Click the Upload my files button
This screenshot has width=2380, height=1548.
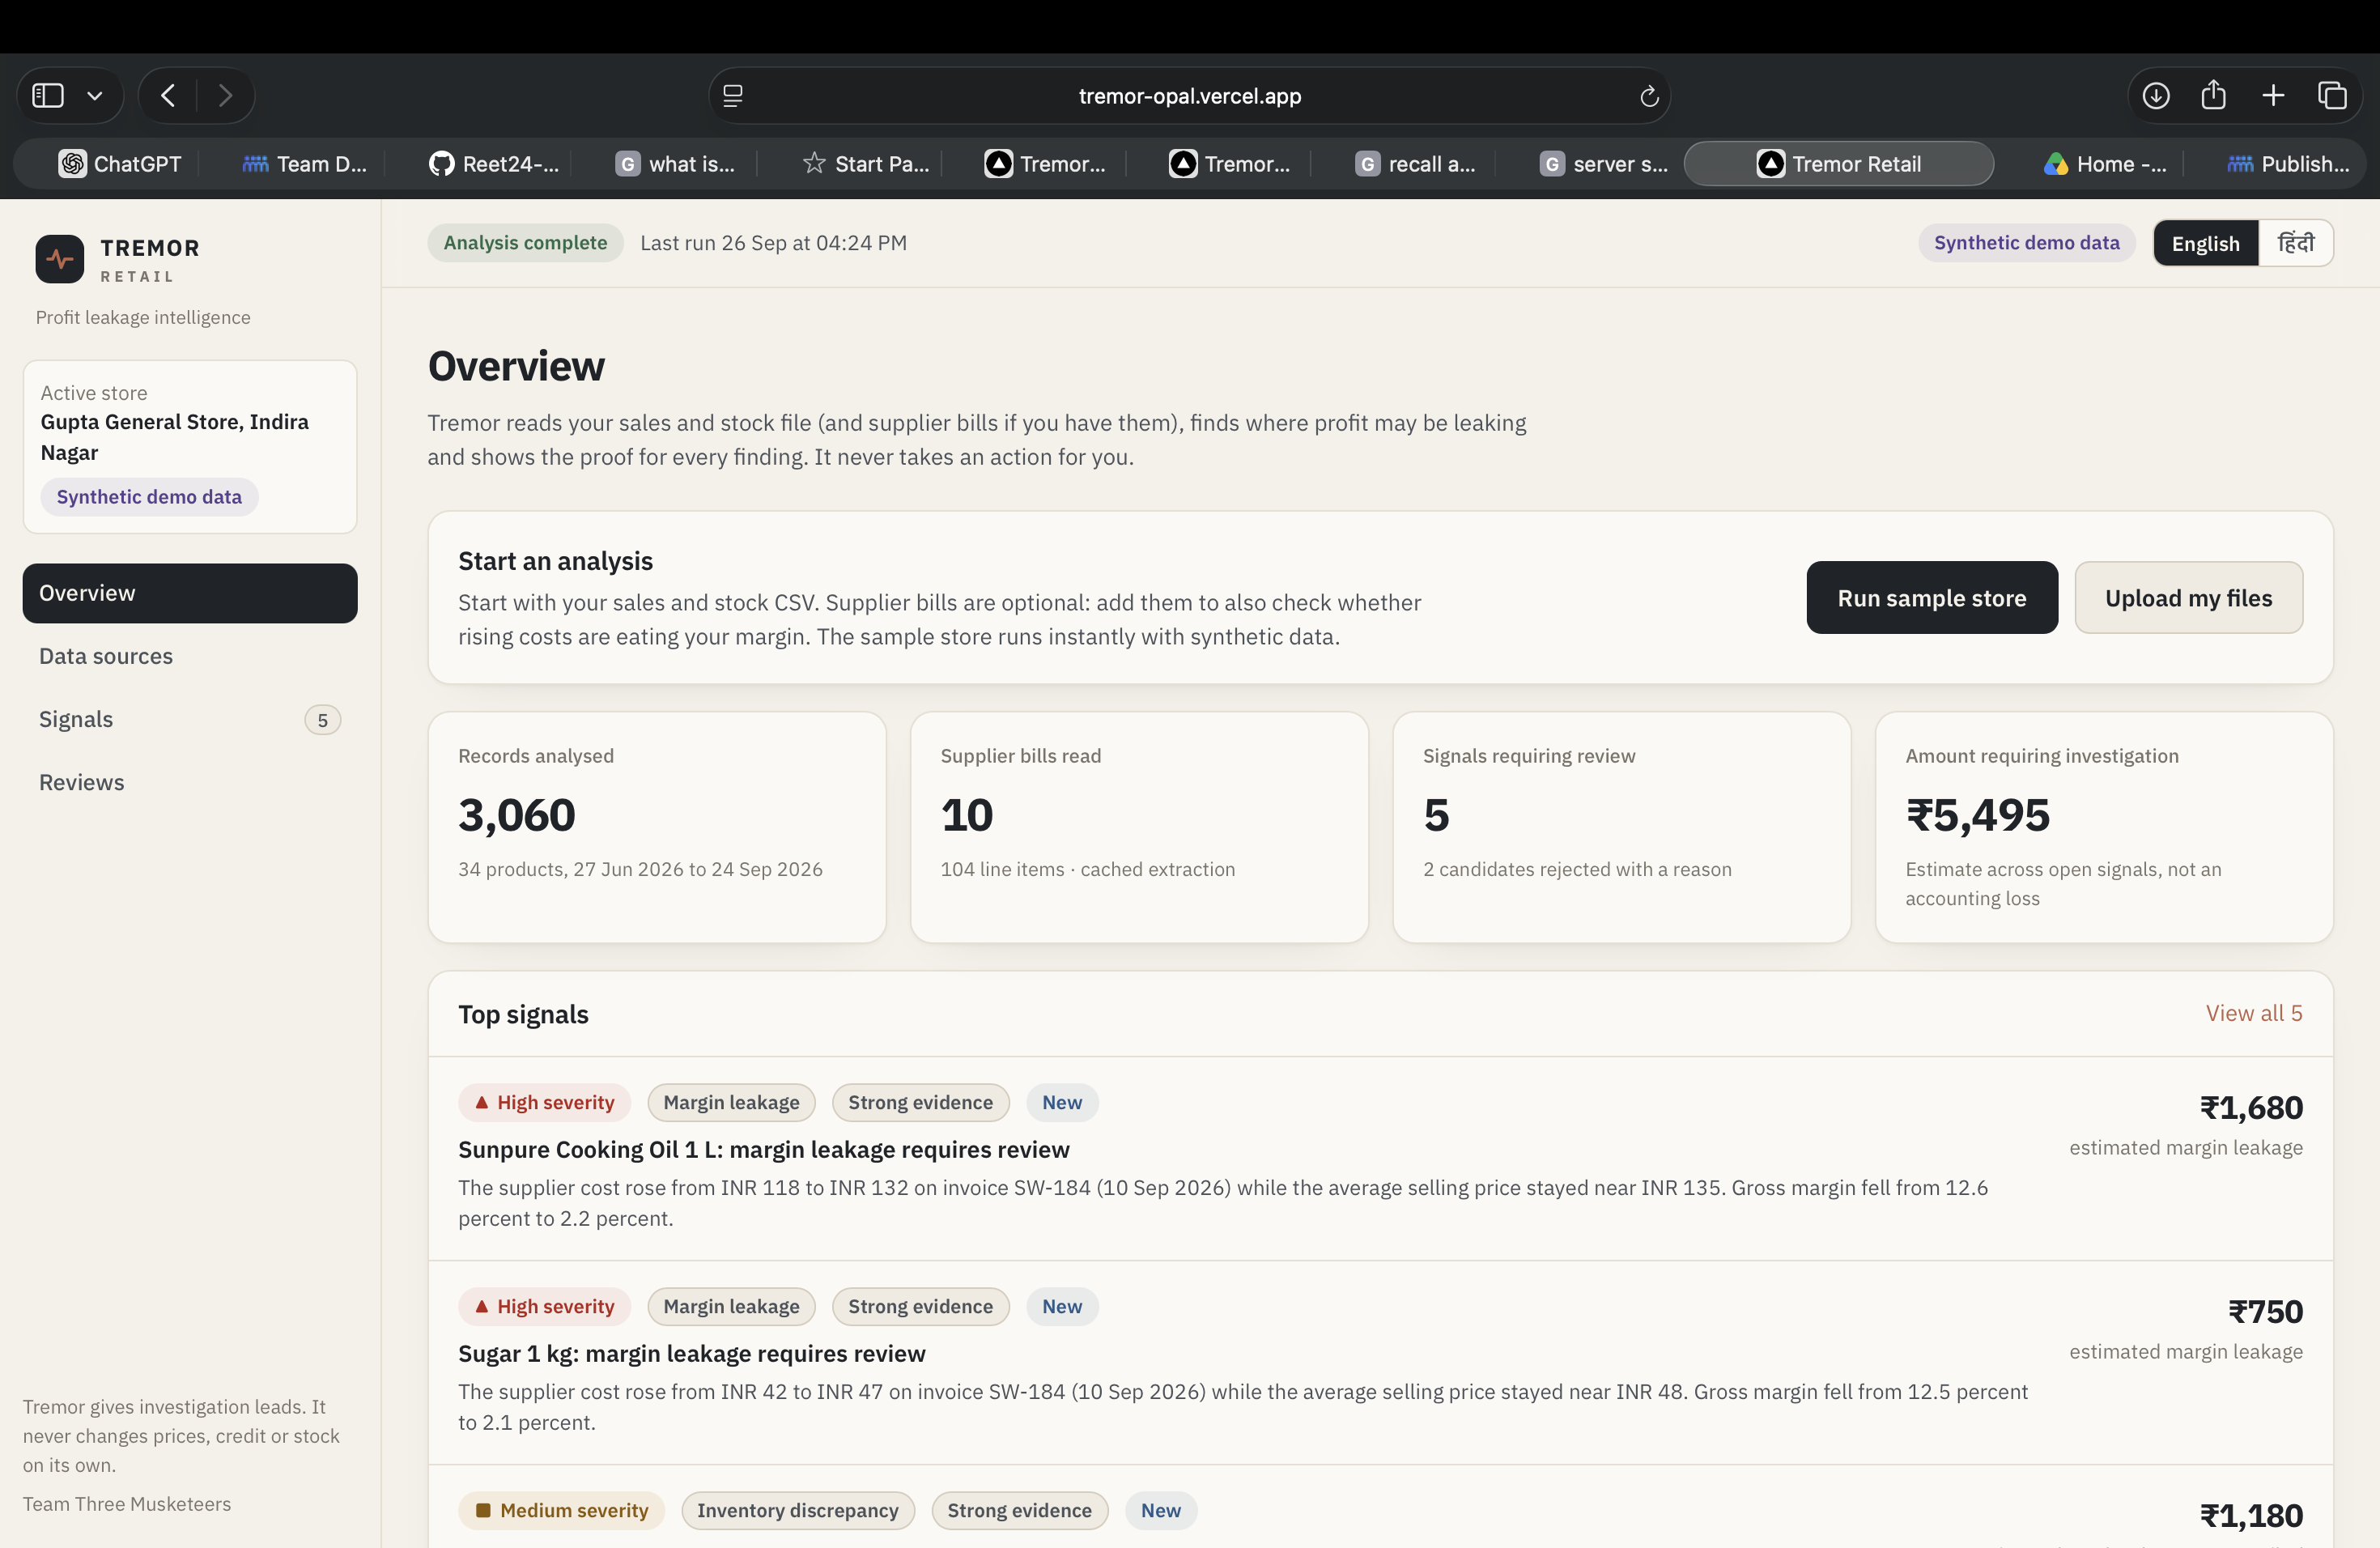point(2188,598)
